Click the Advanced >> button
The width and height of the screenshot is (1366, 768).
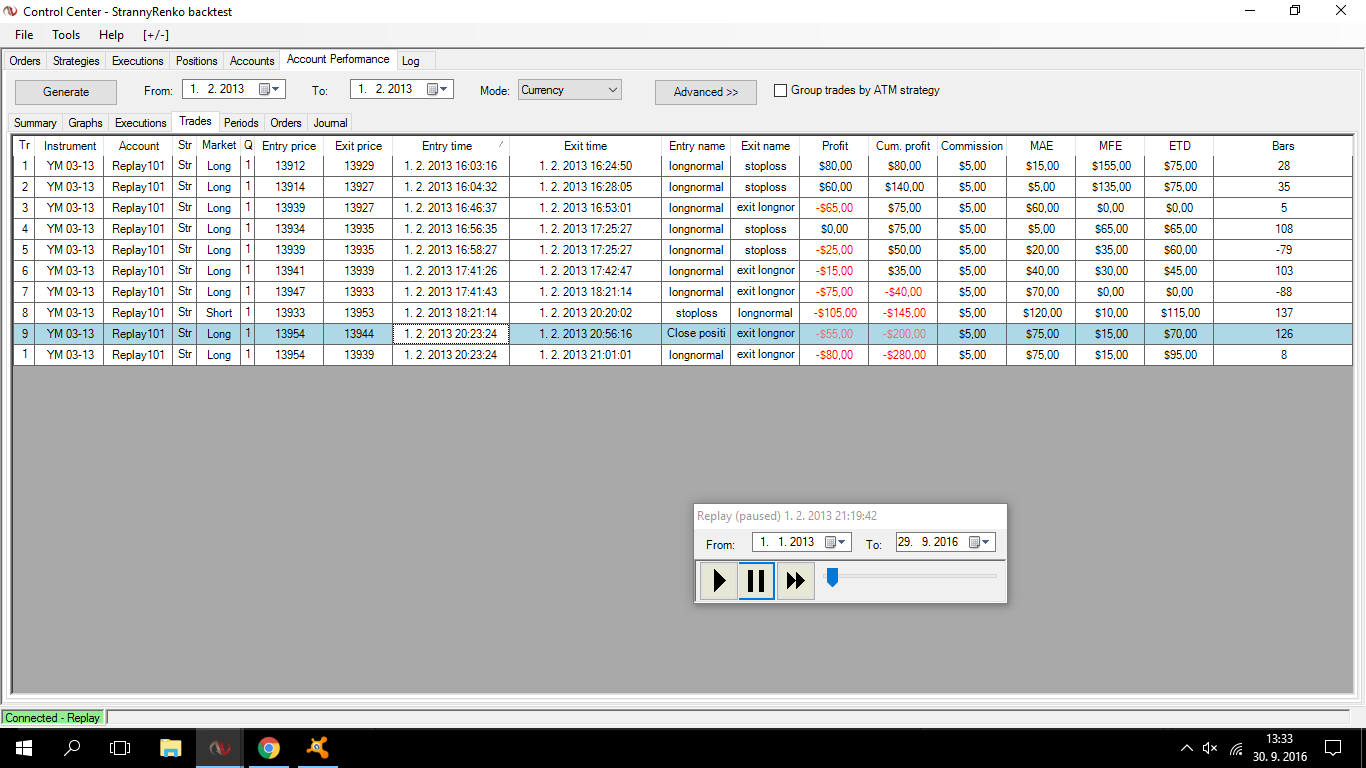(706, 92)
